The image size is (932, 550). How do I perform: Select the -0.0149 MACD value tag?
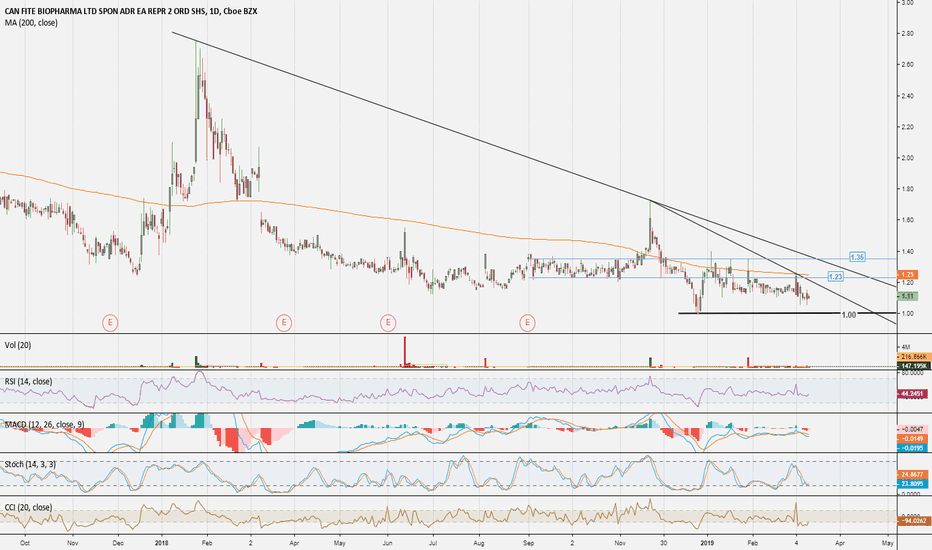pos(911,438)
